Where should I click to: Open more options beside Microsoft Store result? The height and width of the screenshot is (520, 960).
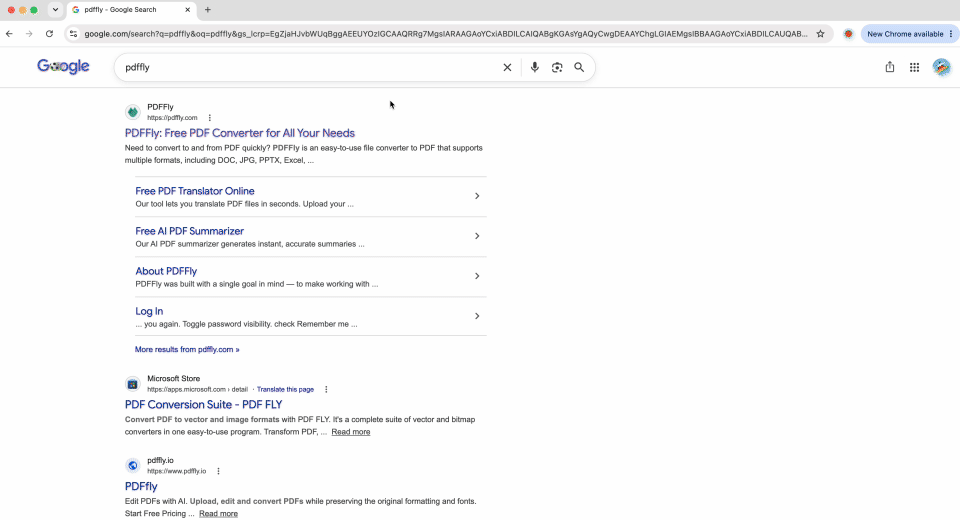click(x=326, y=390)
